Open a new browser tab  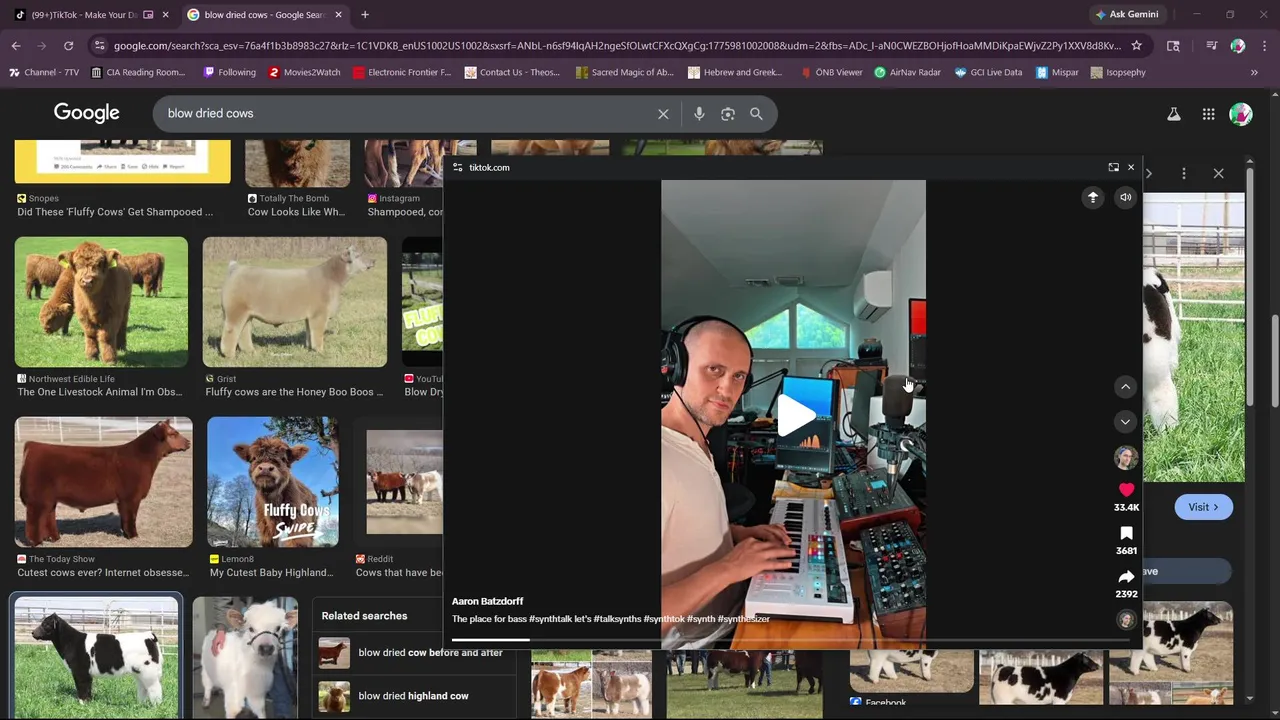(x=365, y=15)
